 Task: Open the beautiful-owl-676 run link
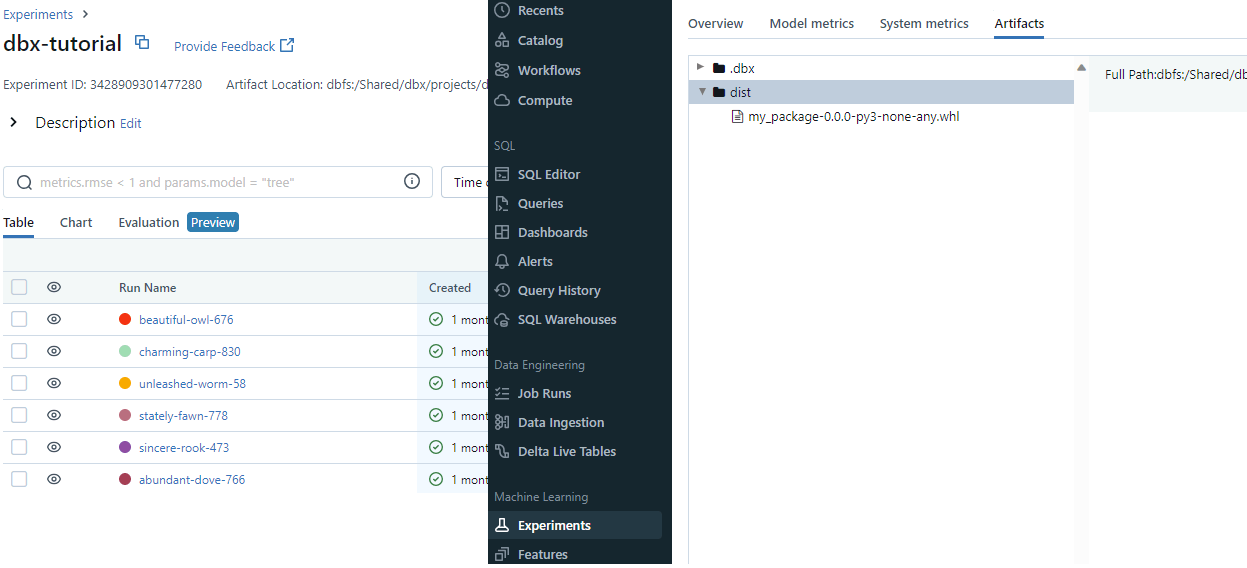point(186,319)
